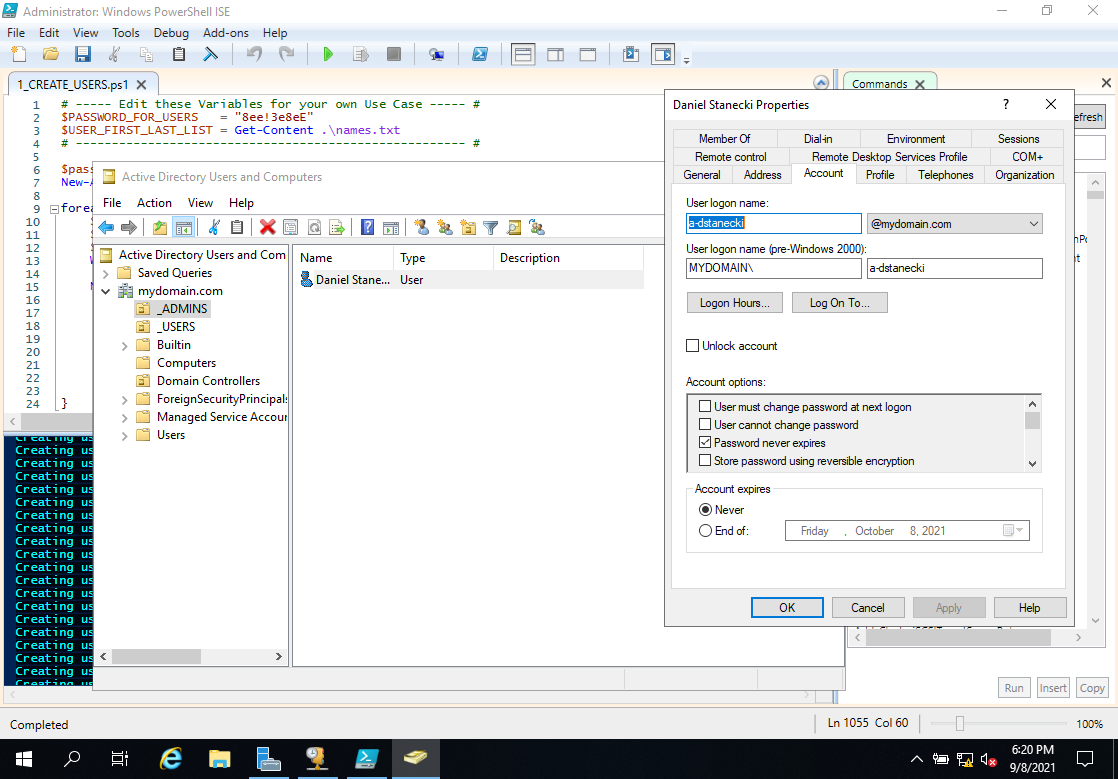Save the script using the floppy disk icon
Viewport: 1118px width, 779px height.
click(x=83, y=54)
